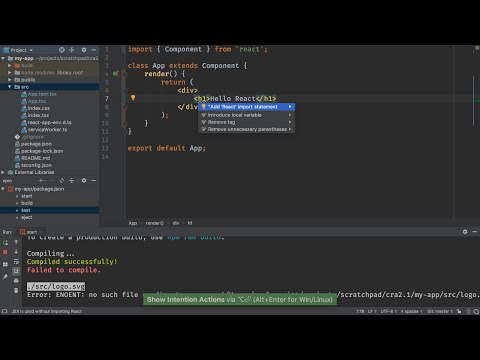Click the add (plus) icon in npm panel
This screenshot has height=360, width=480.
pos(42,180)
